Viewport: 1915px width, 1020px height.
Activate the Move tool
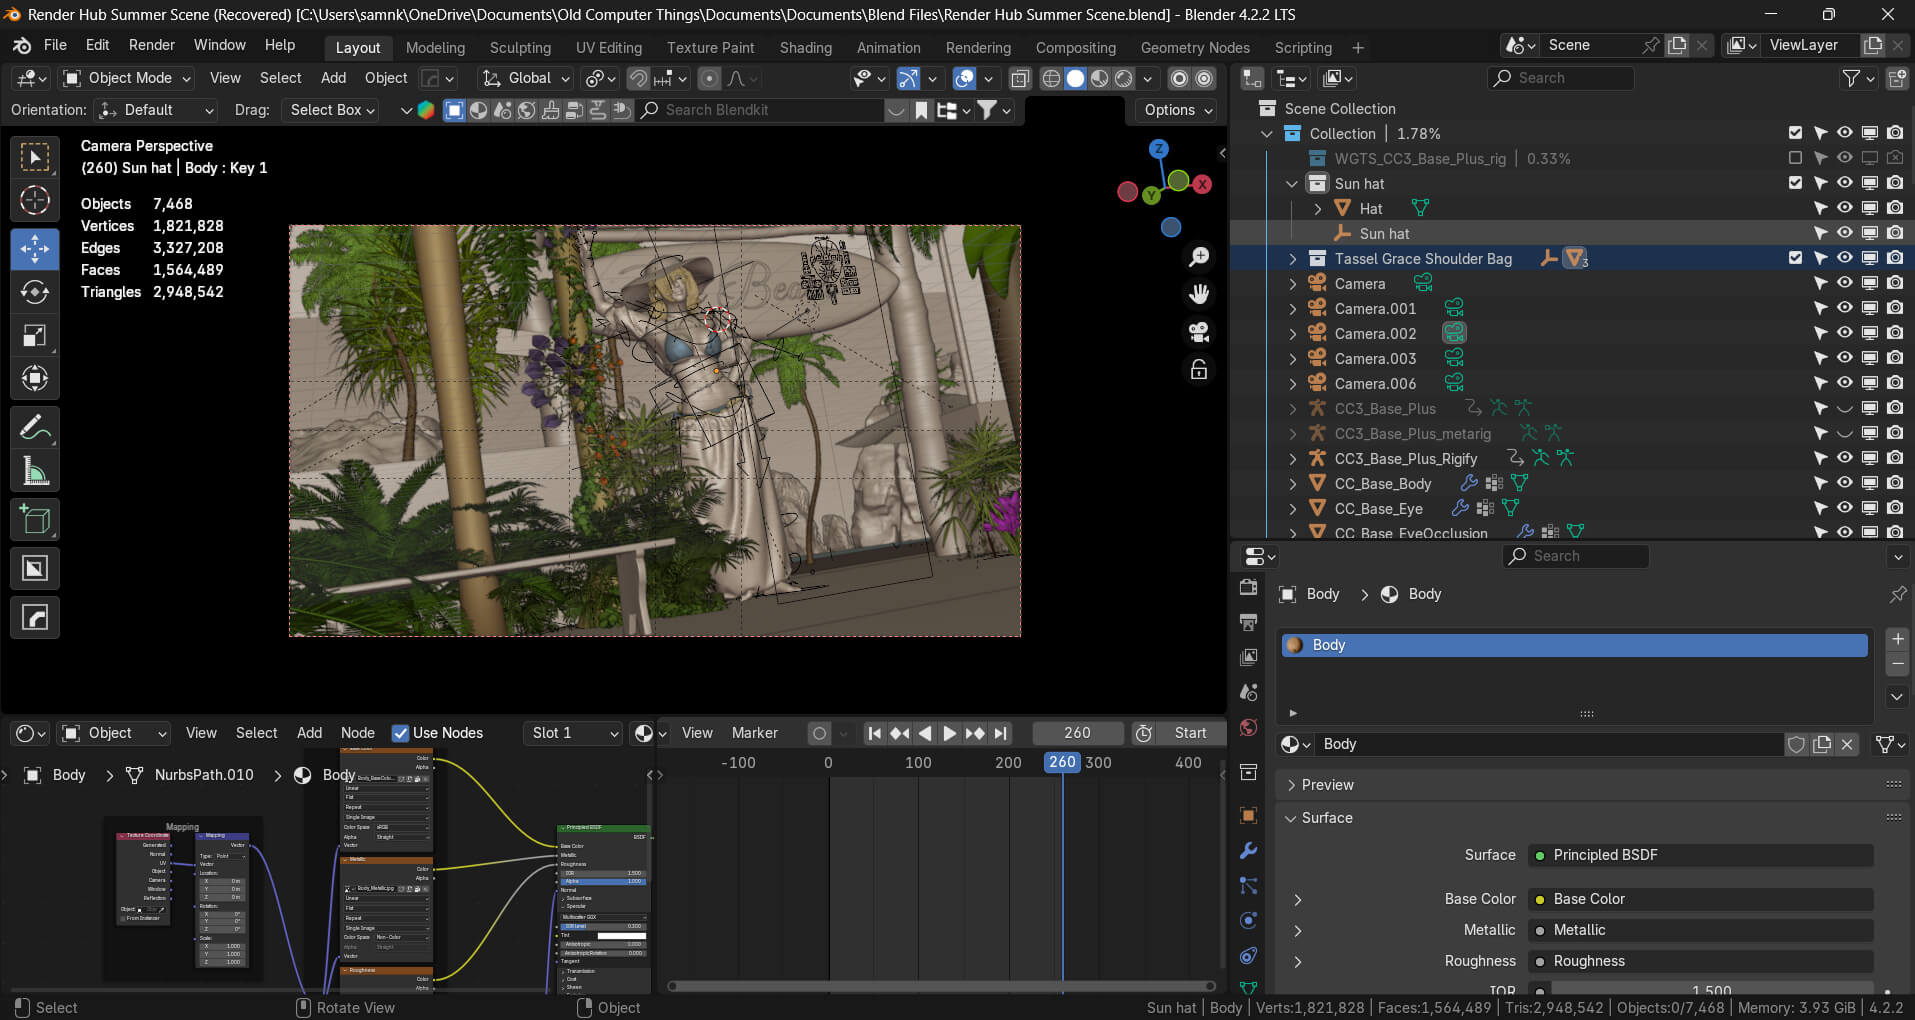pos(35,249)
